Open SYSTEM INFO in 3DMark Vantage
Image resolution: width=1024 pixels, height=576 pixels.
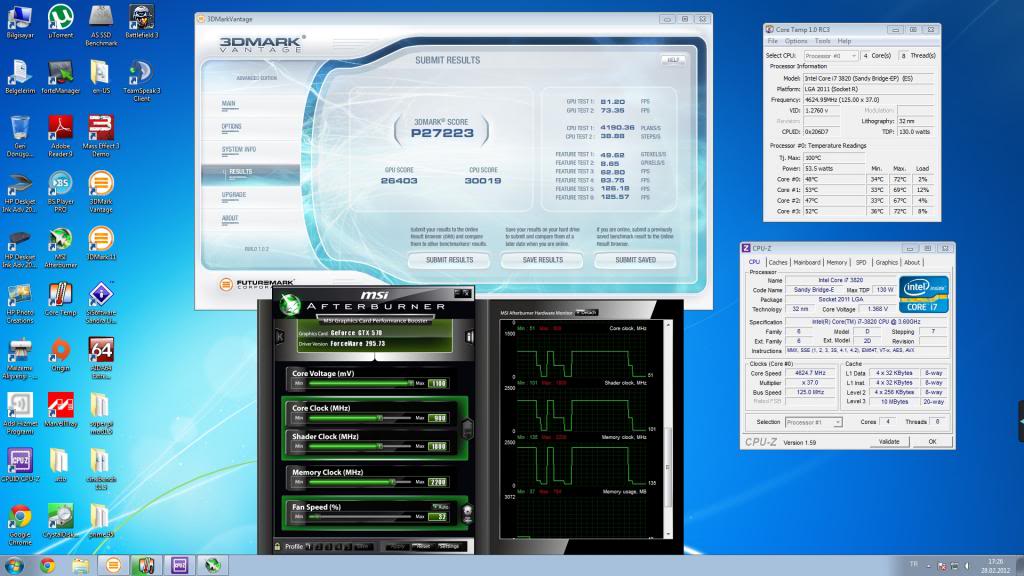point(239,150)
